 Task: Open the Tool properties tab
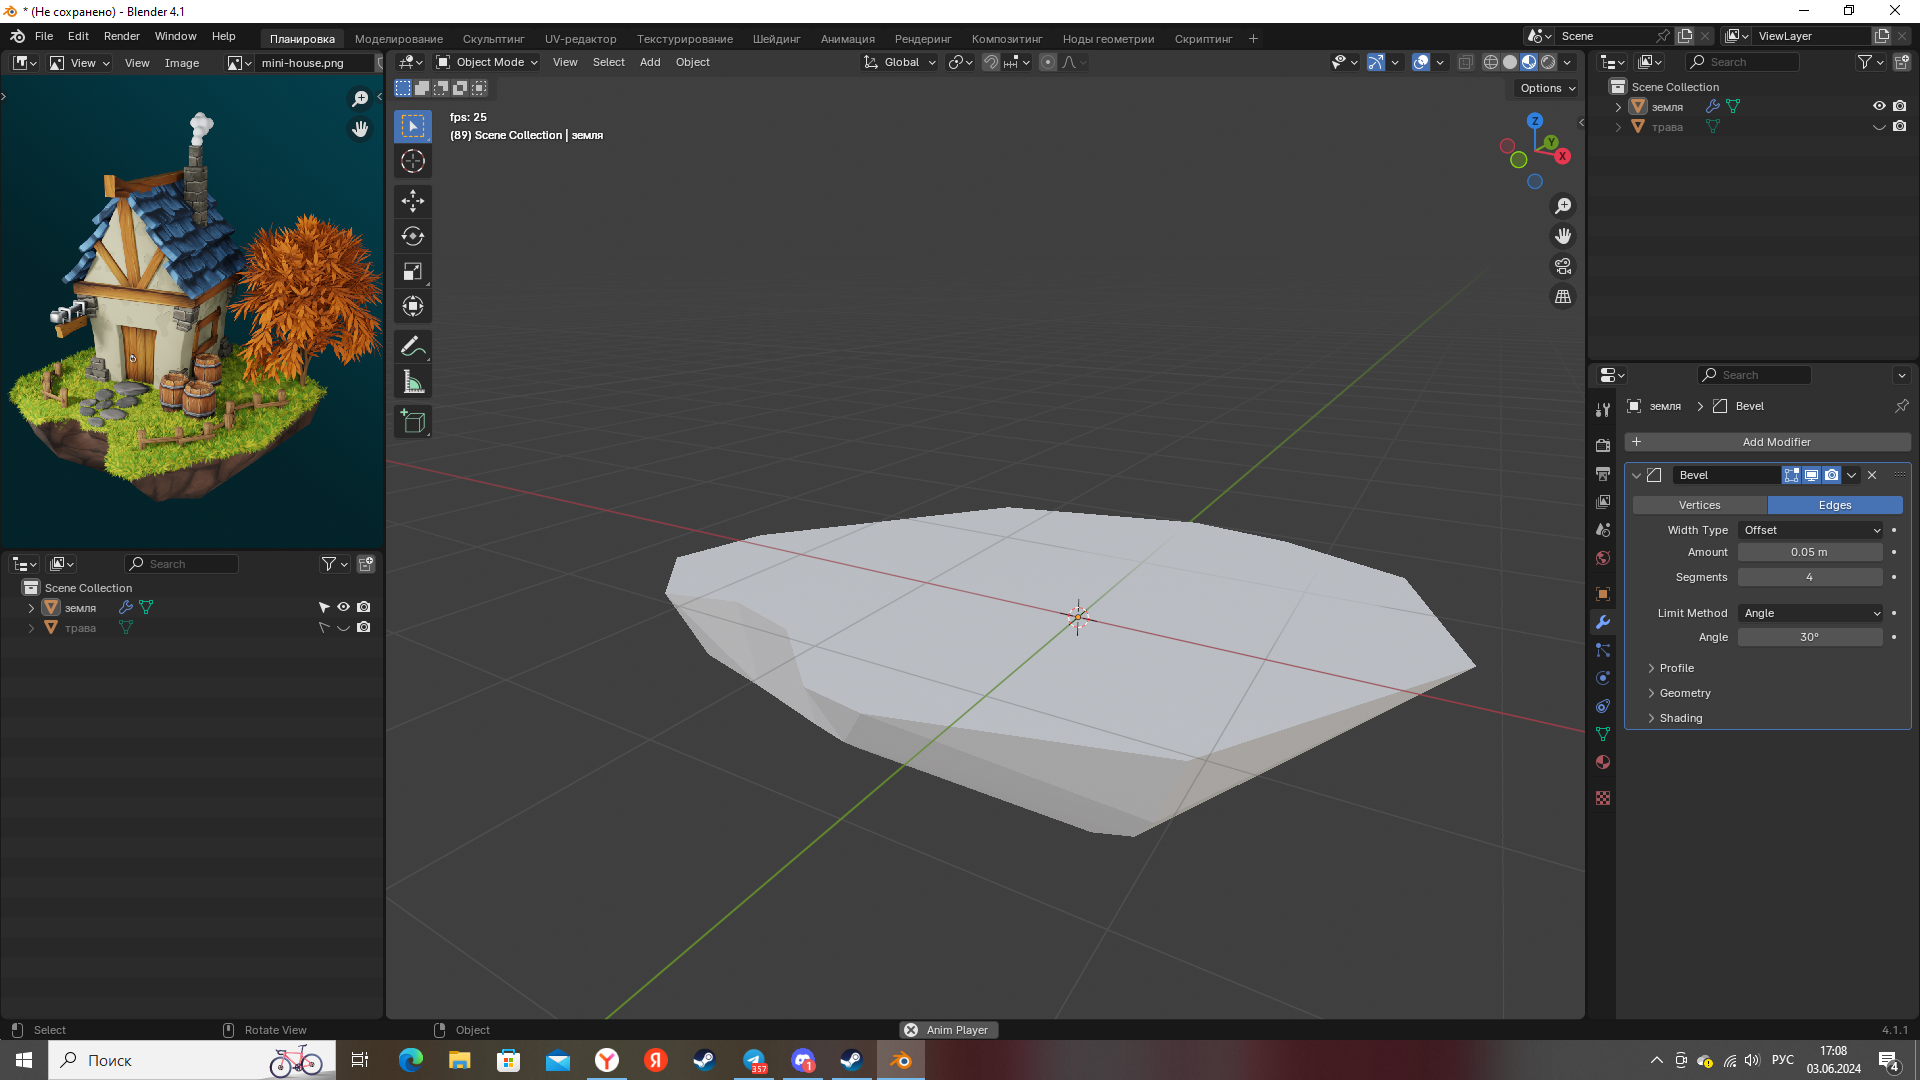pos(1603,409)
